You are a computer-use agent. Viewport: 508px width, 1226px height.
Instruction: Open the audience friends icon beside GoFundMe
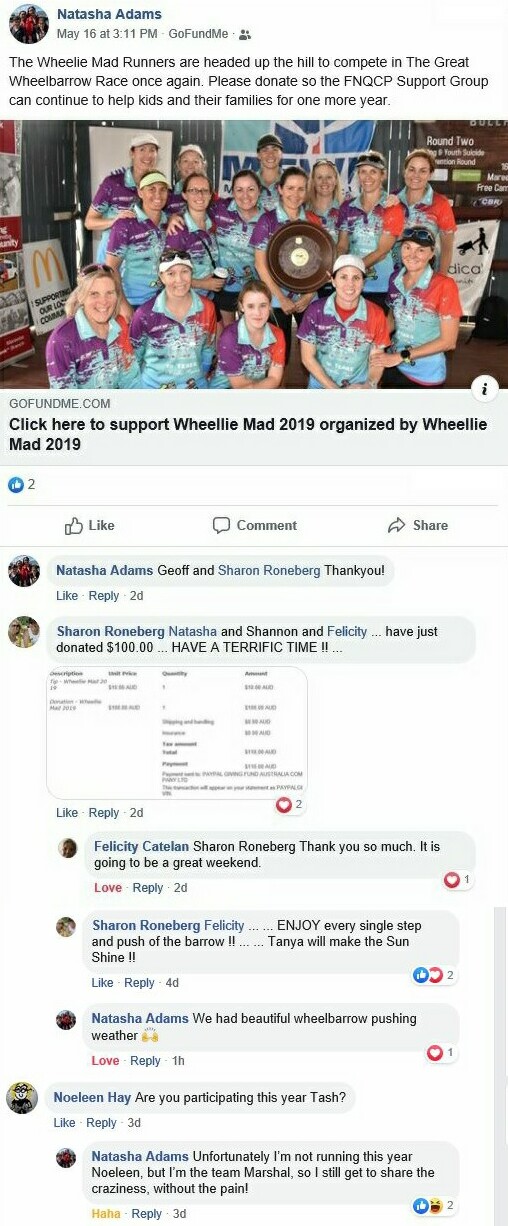pyautogui.click(x=245, y=34)
